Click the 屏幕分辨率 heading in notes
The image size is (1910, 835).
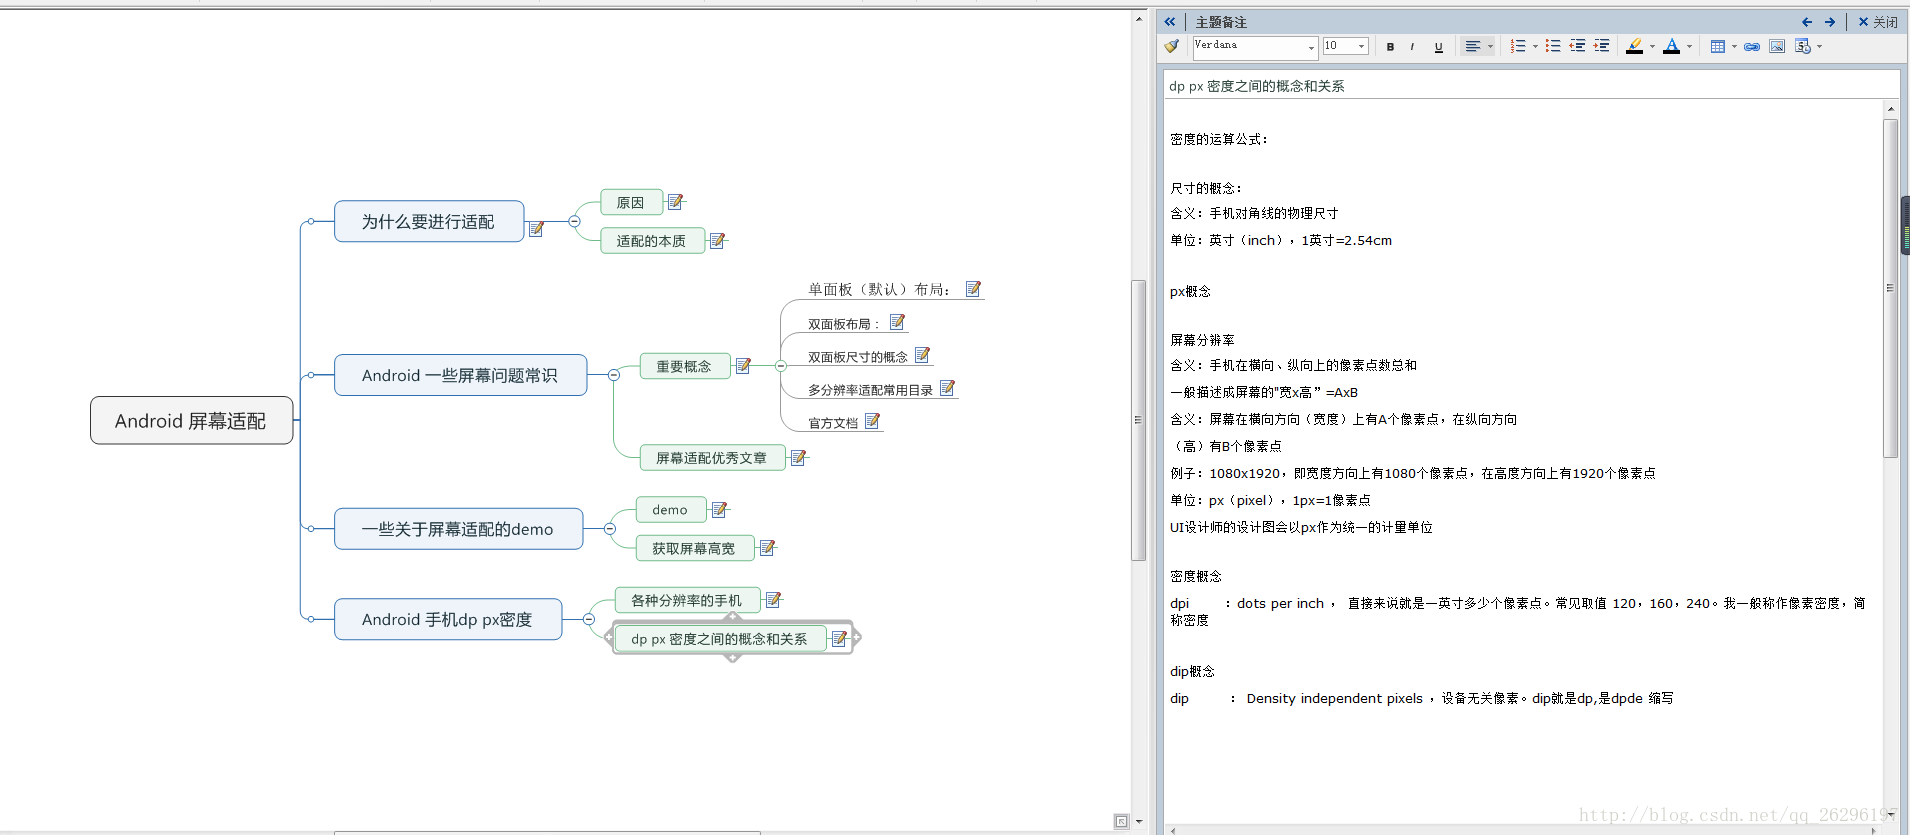pos(1202,340)
